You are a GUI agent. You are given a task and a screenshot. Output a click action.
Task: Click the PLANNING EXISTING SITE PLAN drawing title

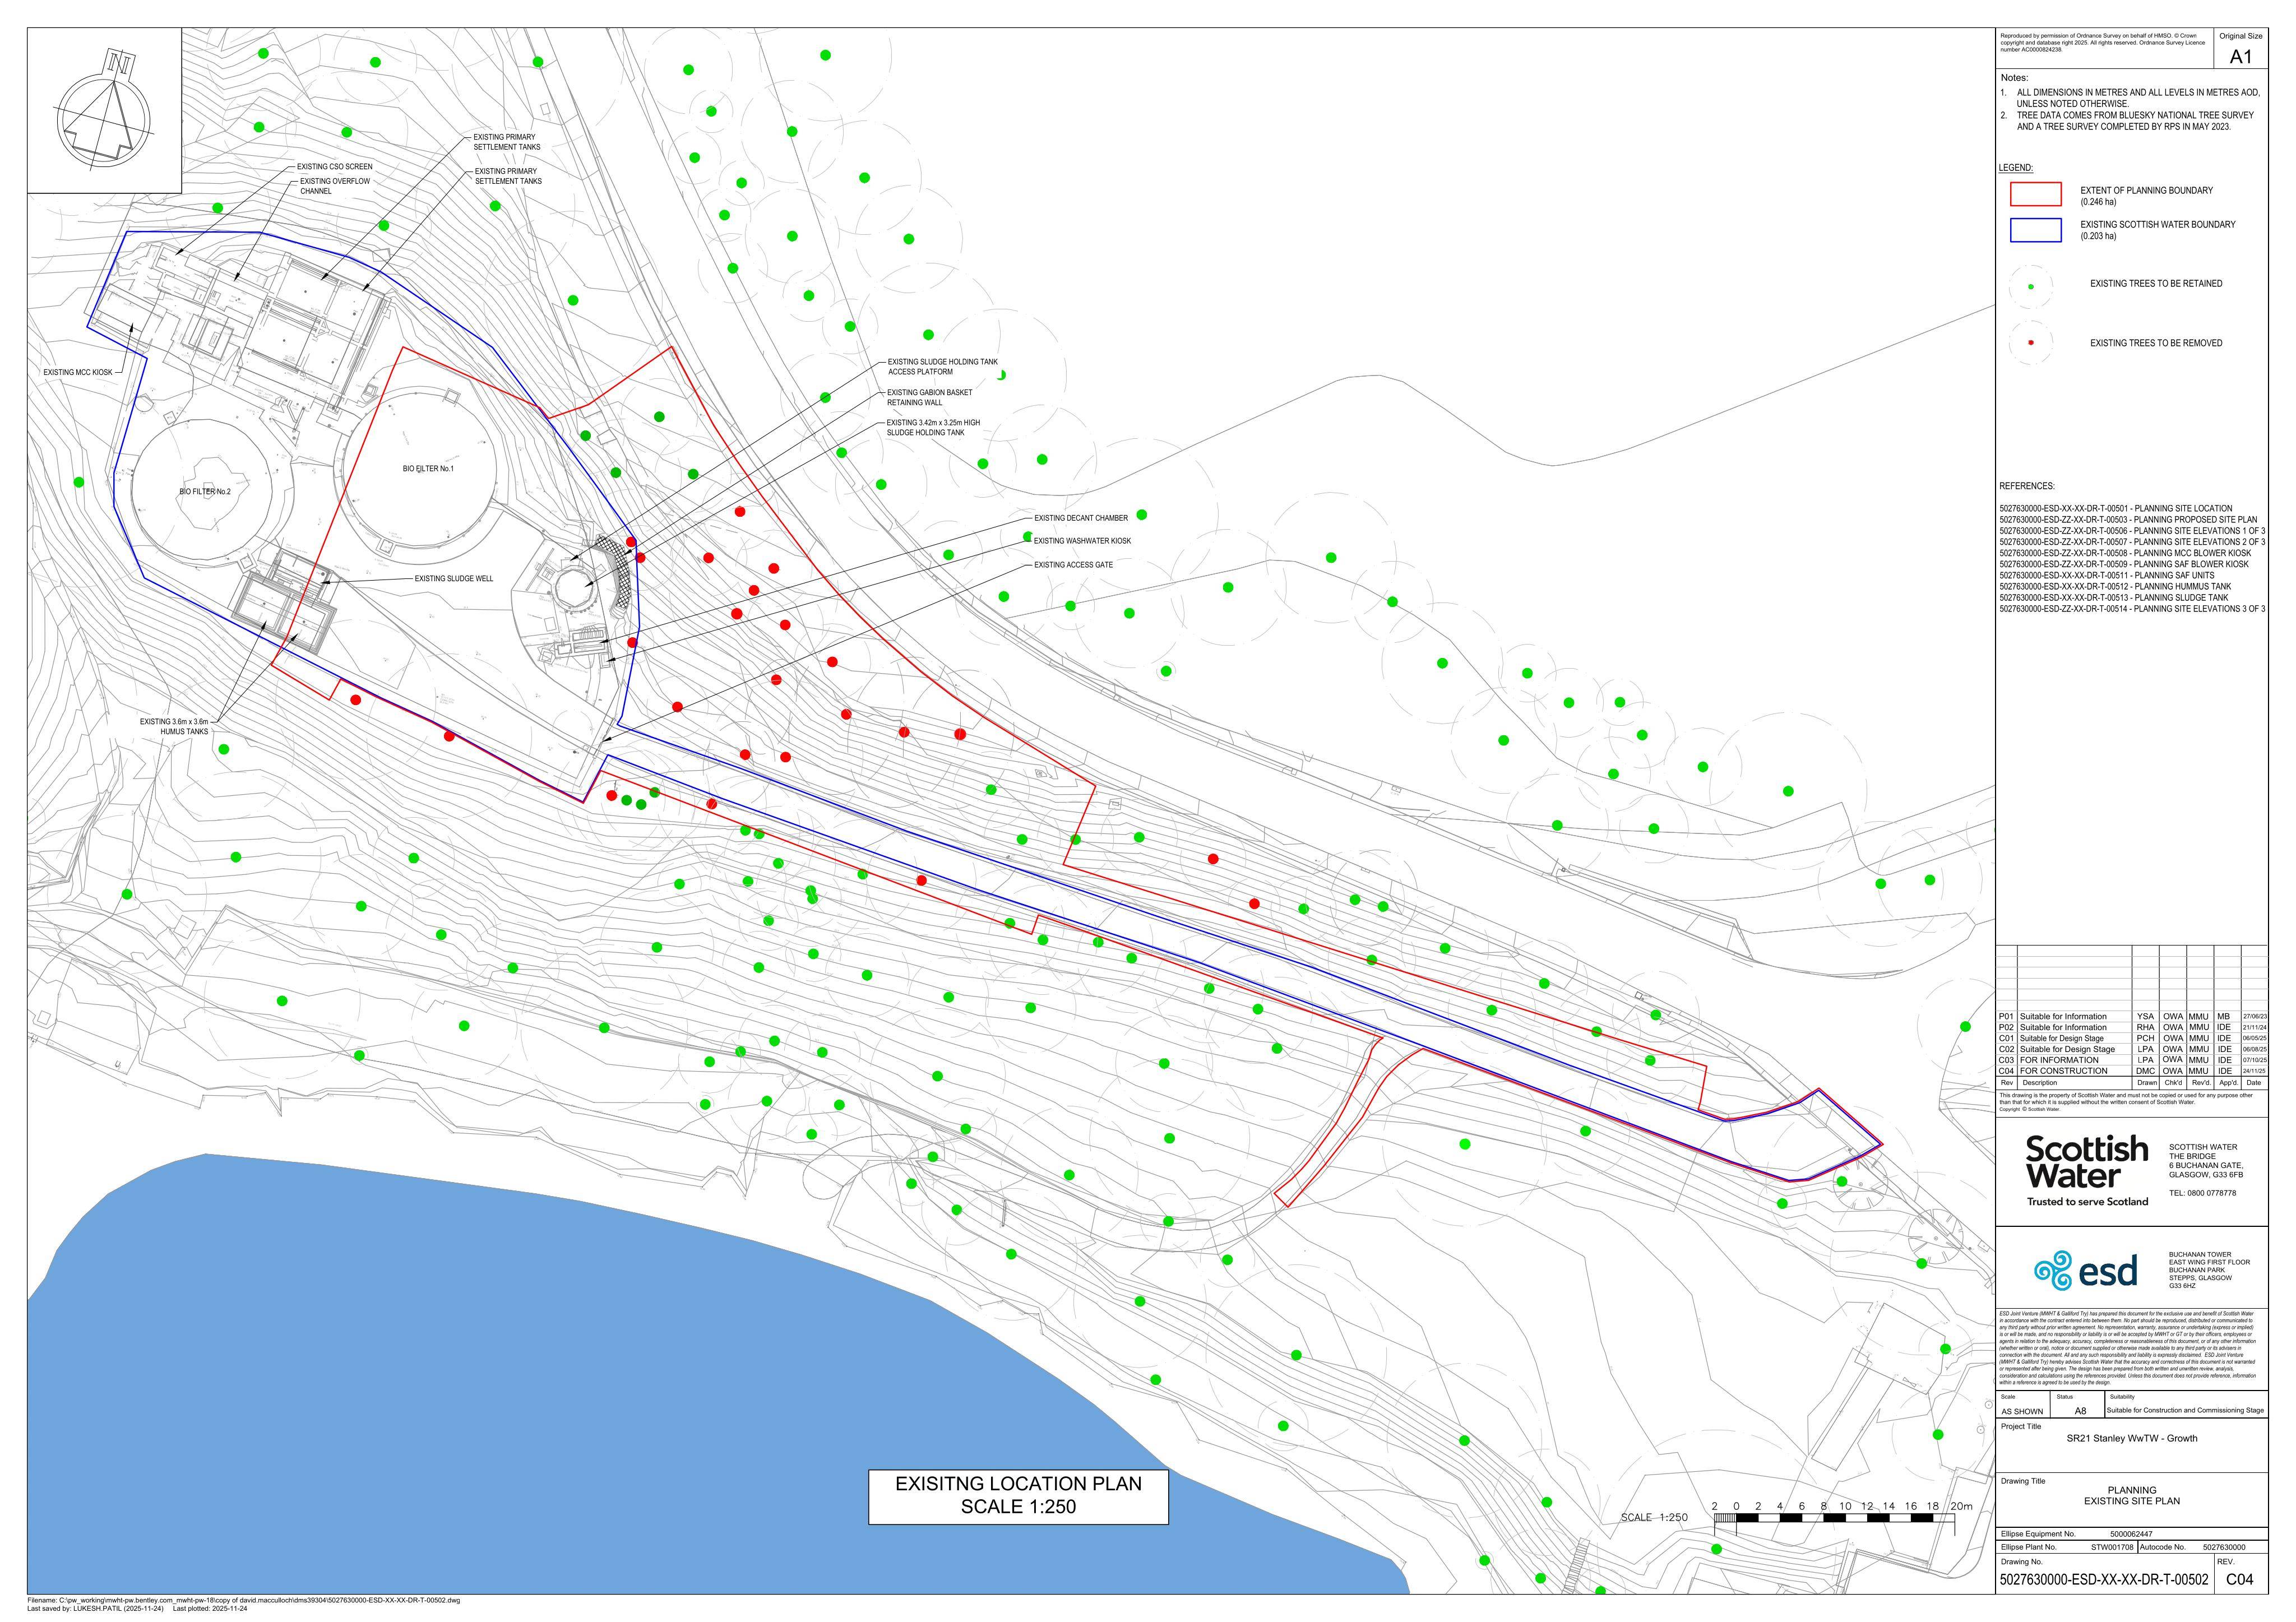click(x=2132, y=1495)
